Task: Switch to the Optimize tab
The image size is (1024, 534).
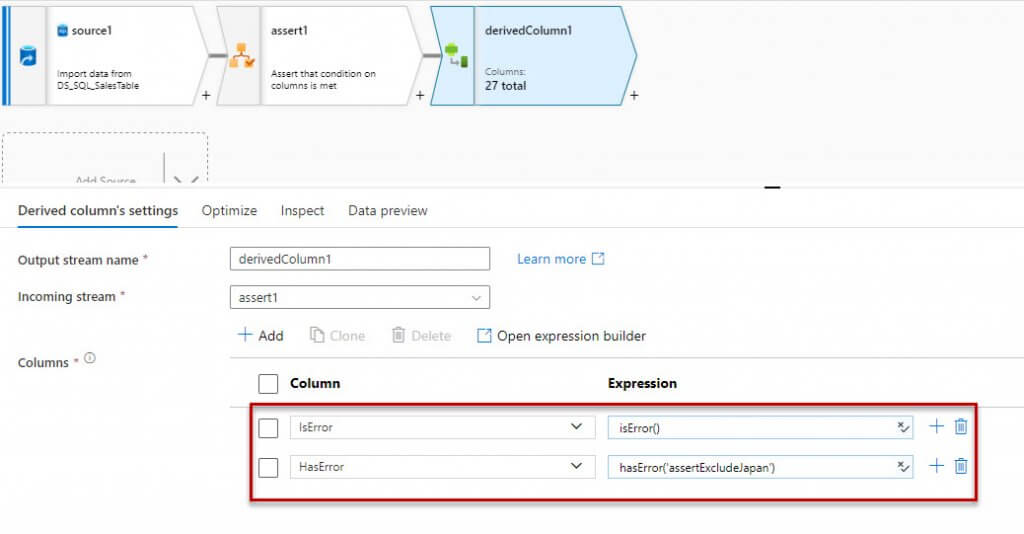Action: 229,211
